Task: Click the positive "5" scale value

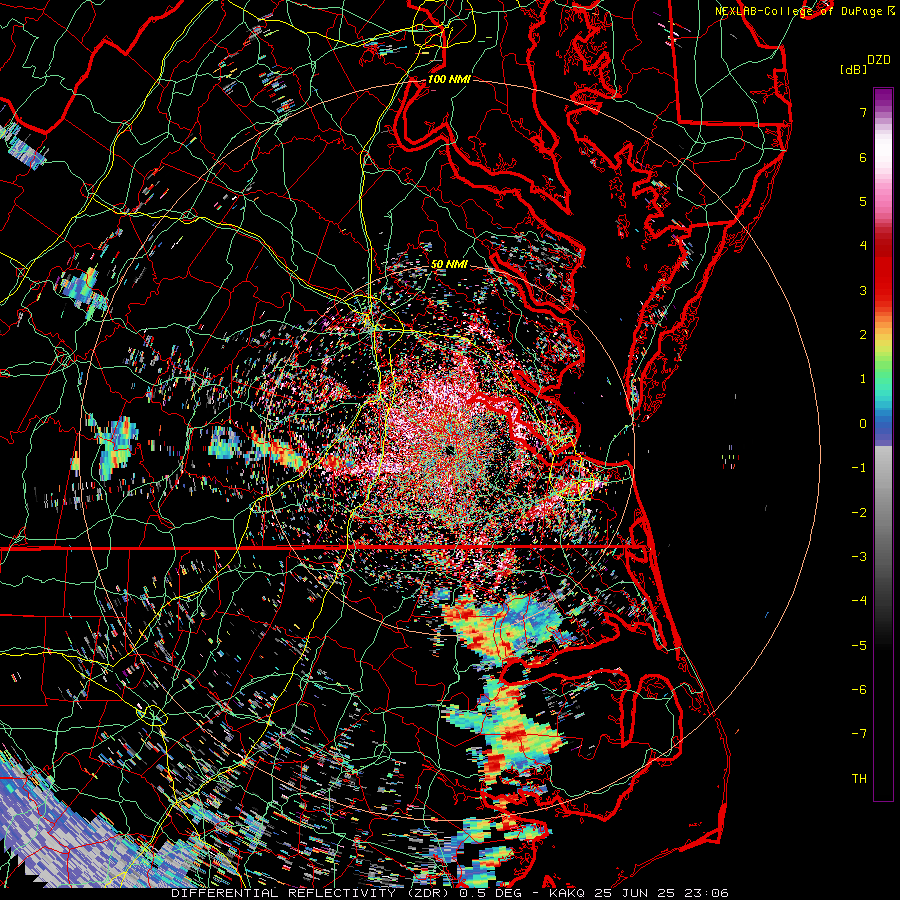Action: (x=863, y=201)
